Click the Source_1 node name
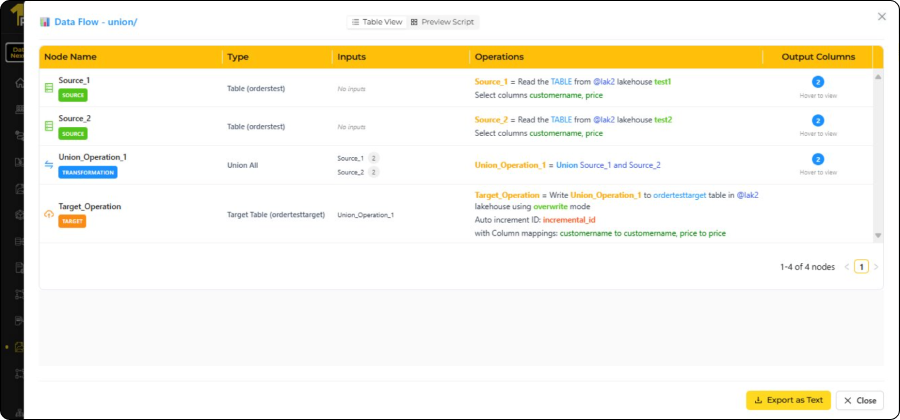This screenshot has width=900, height=420. pyautogui.click(x=74, y=80)
